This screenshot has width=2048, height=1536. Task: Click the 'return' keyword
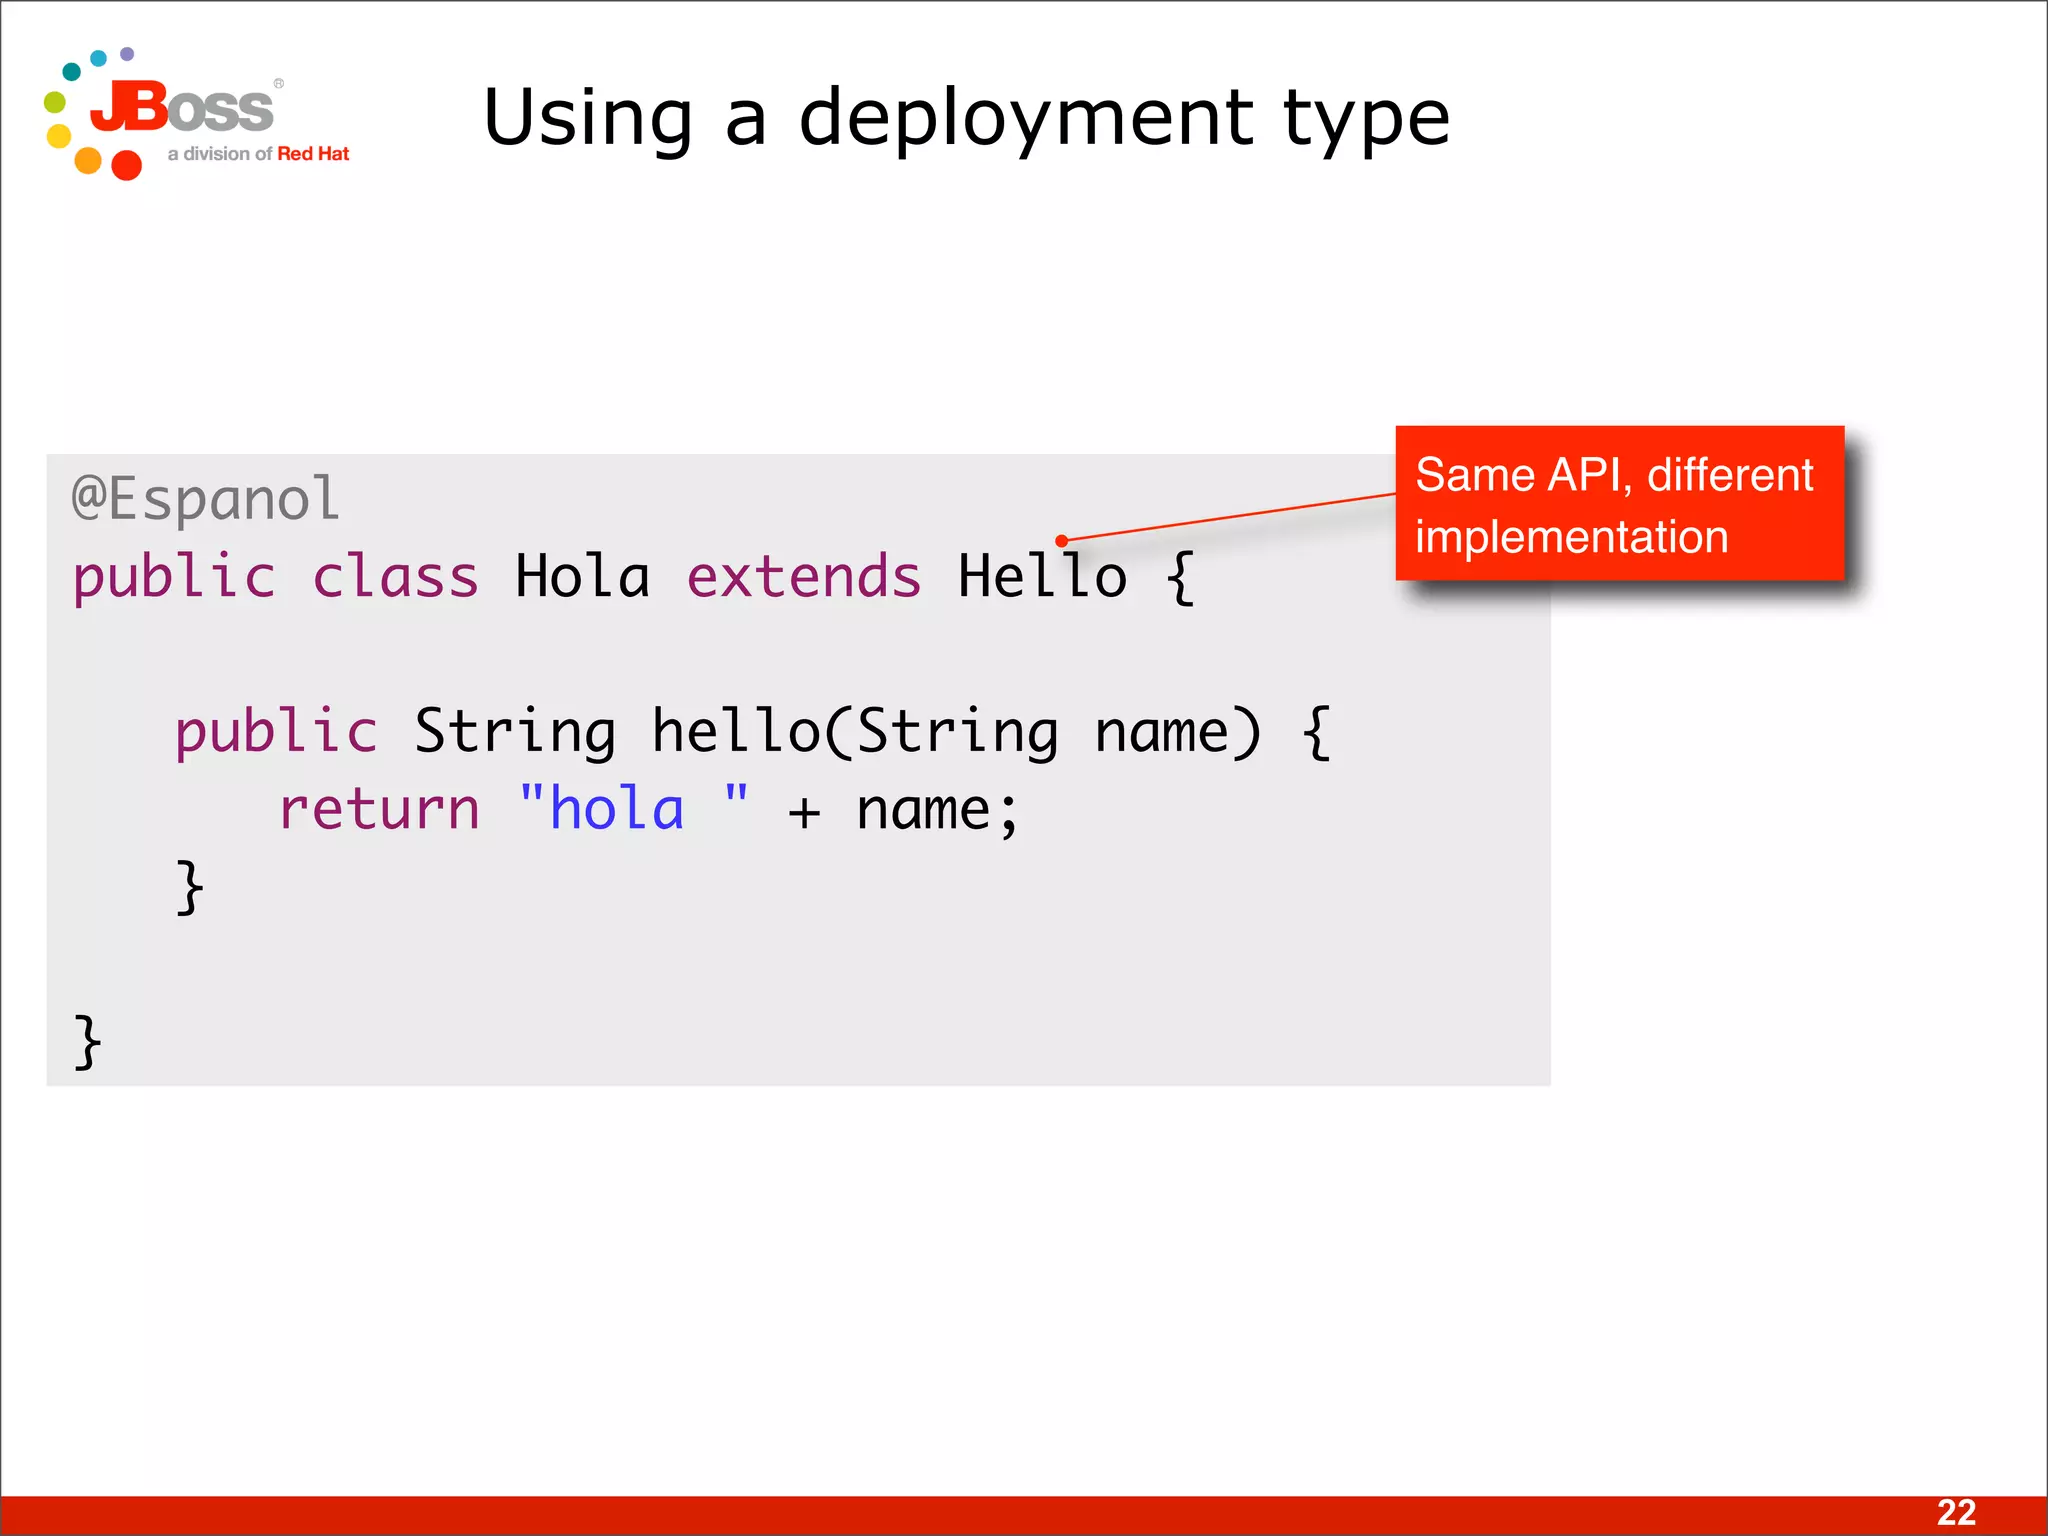pyautogui.click(x=380, y=809)
